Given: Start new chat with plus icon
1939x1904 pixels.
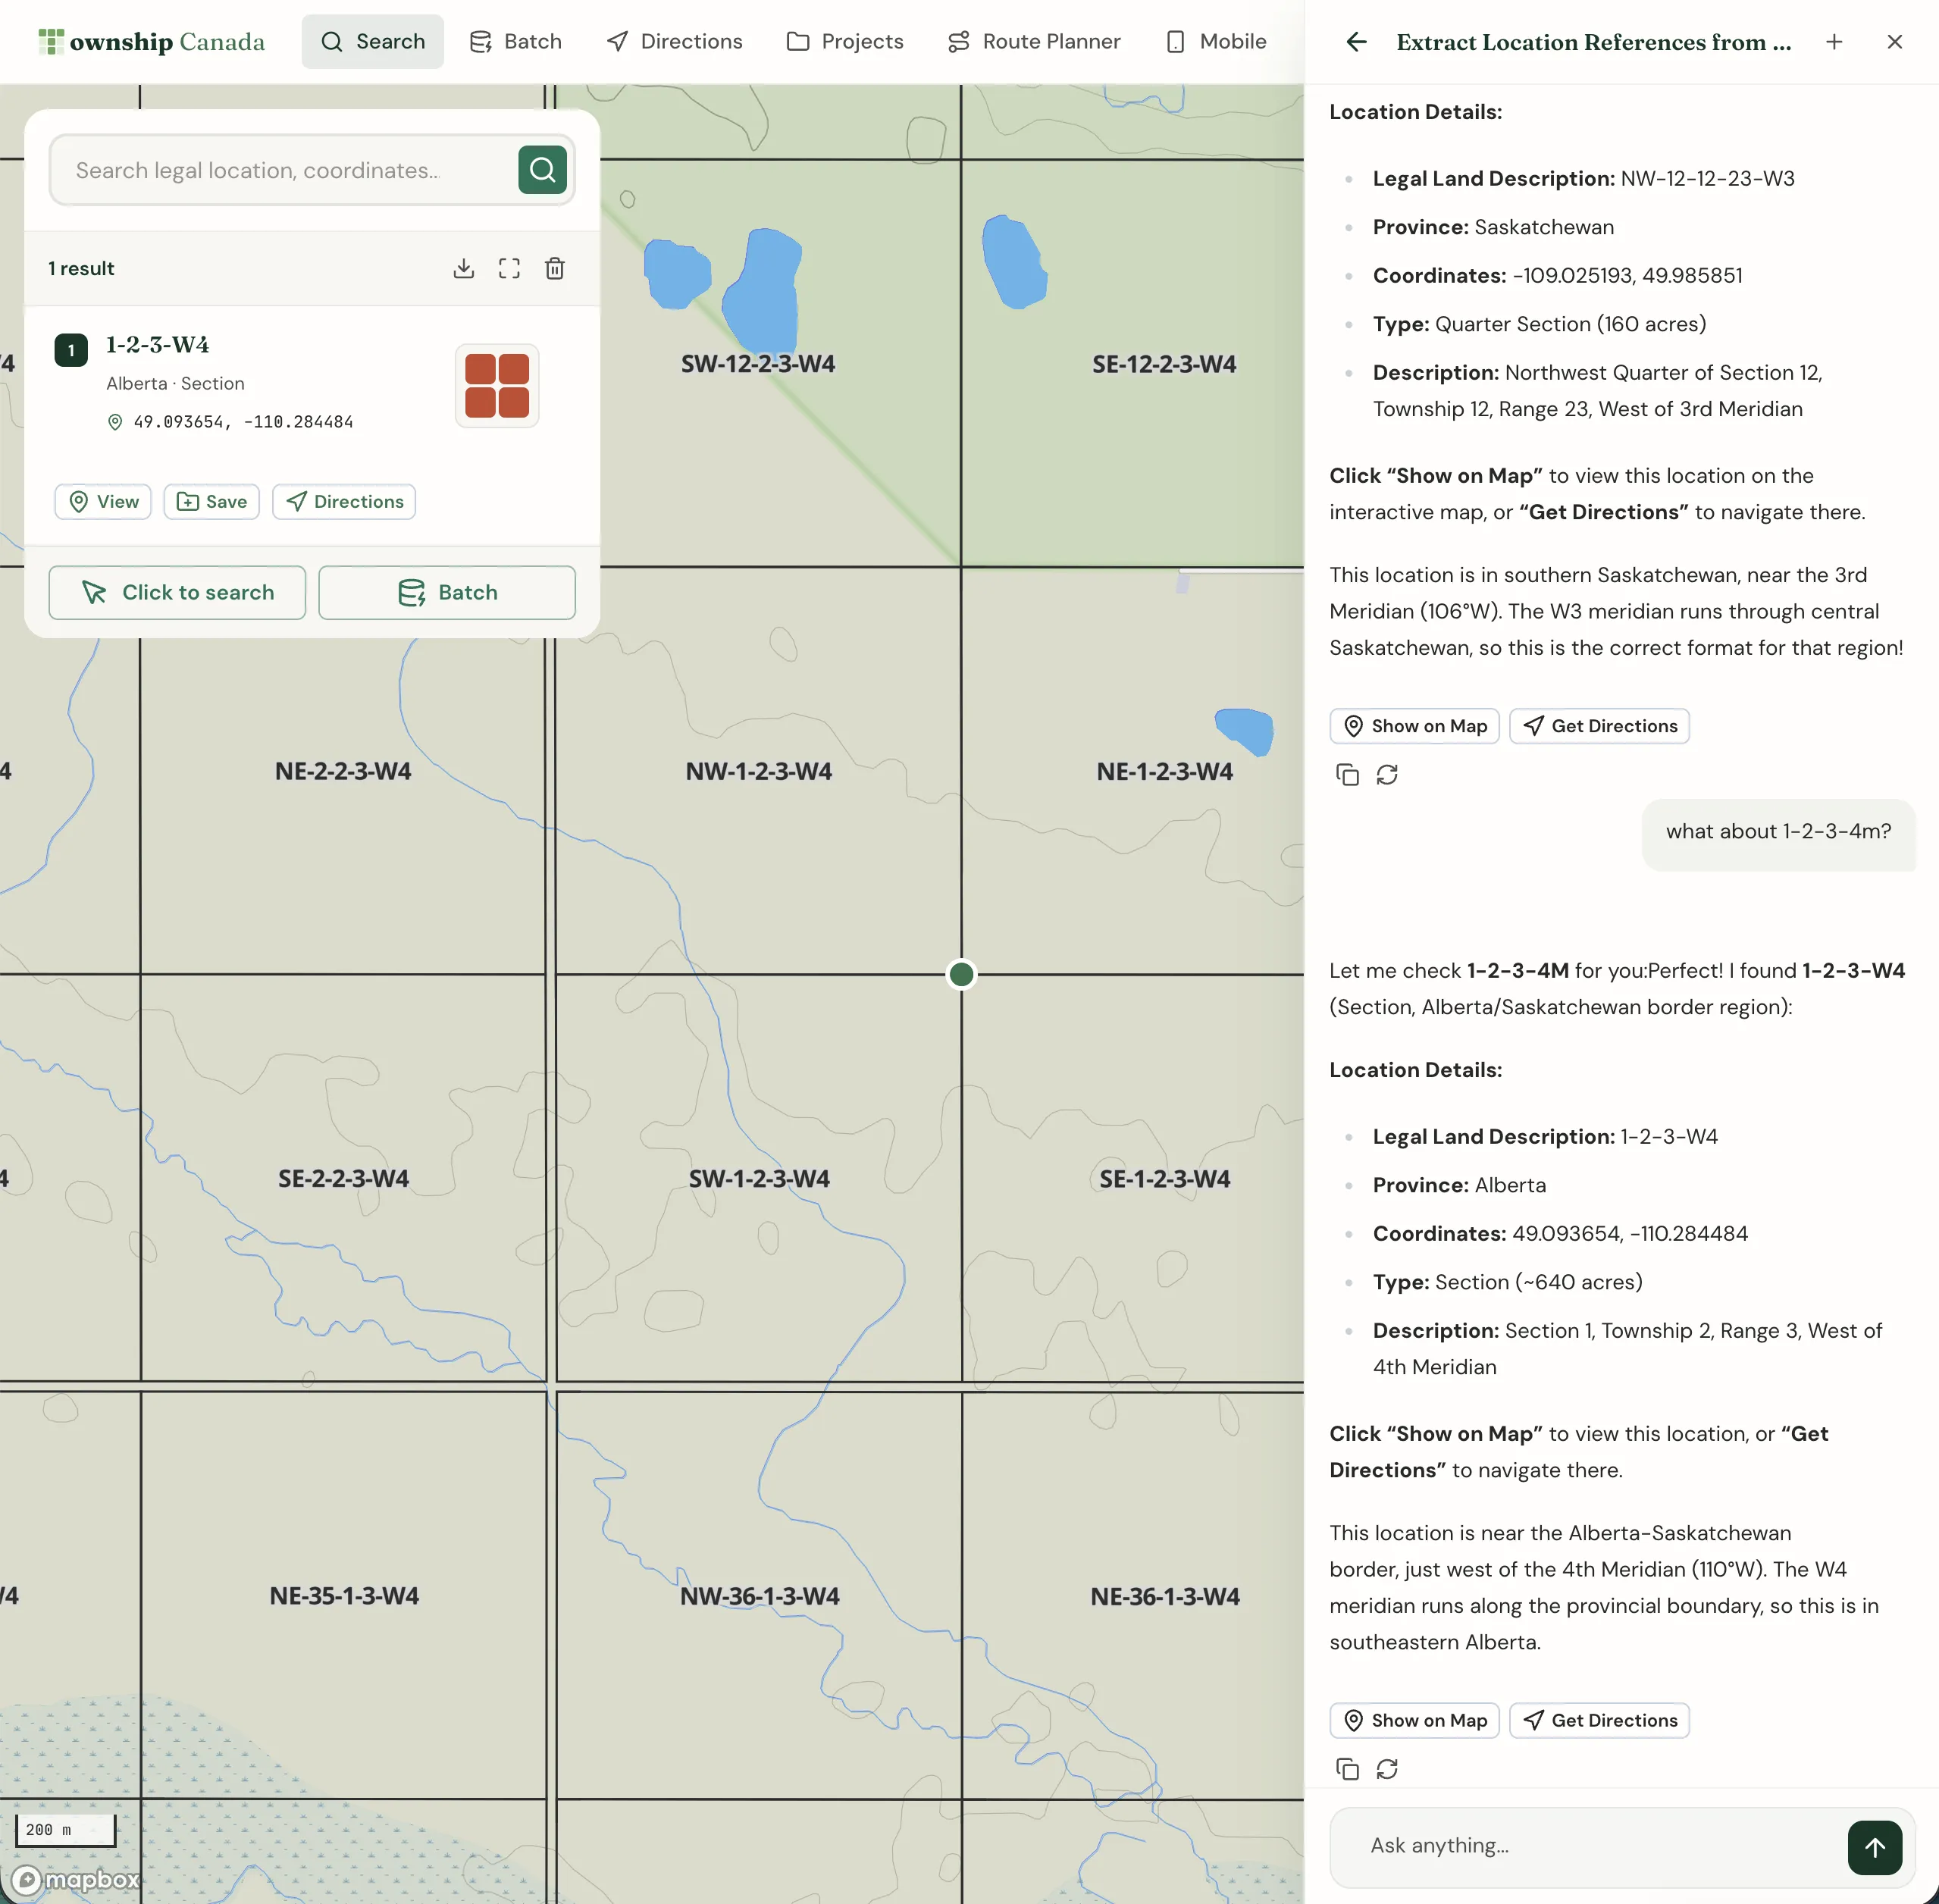Looking at the screenshot, I should [1834, 42].
